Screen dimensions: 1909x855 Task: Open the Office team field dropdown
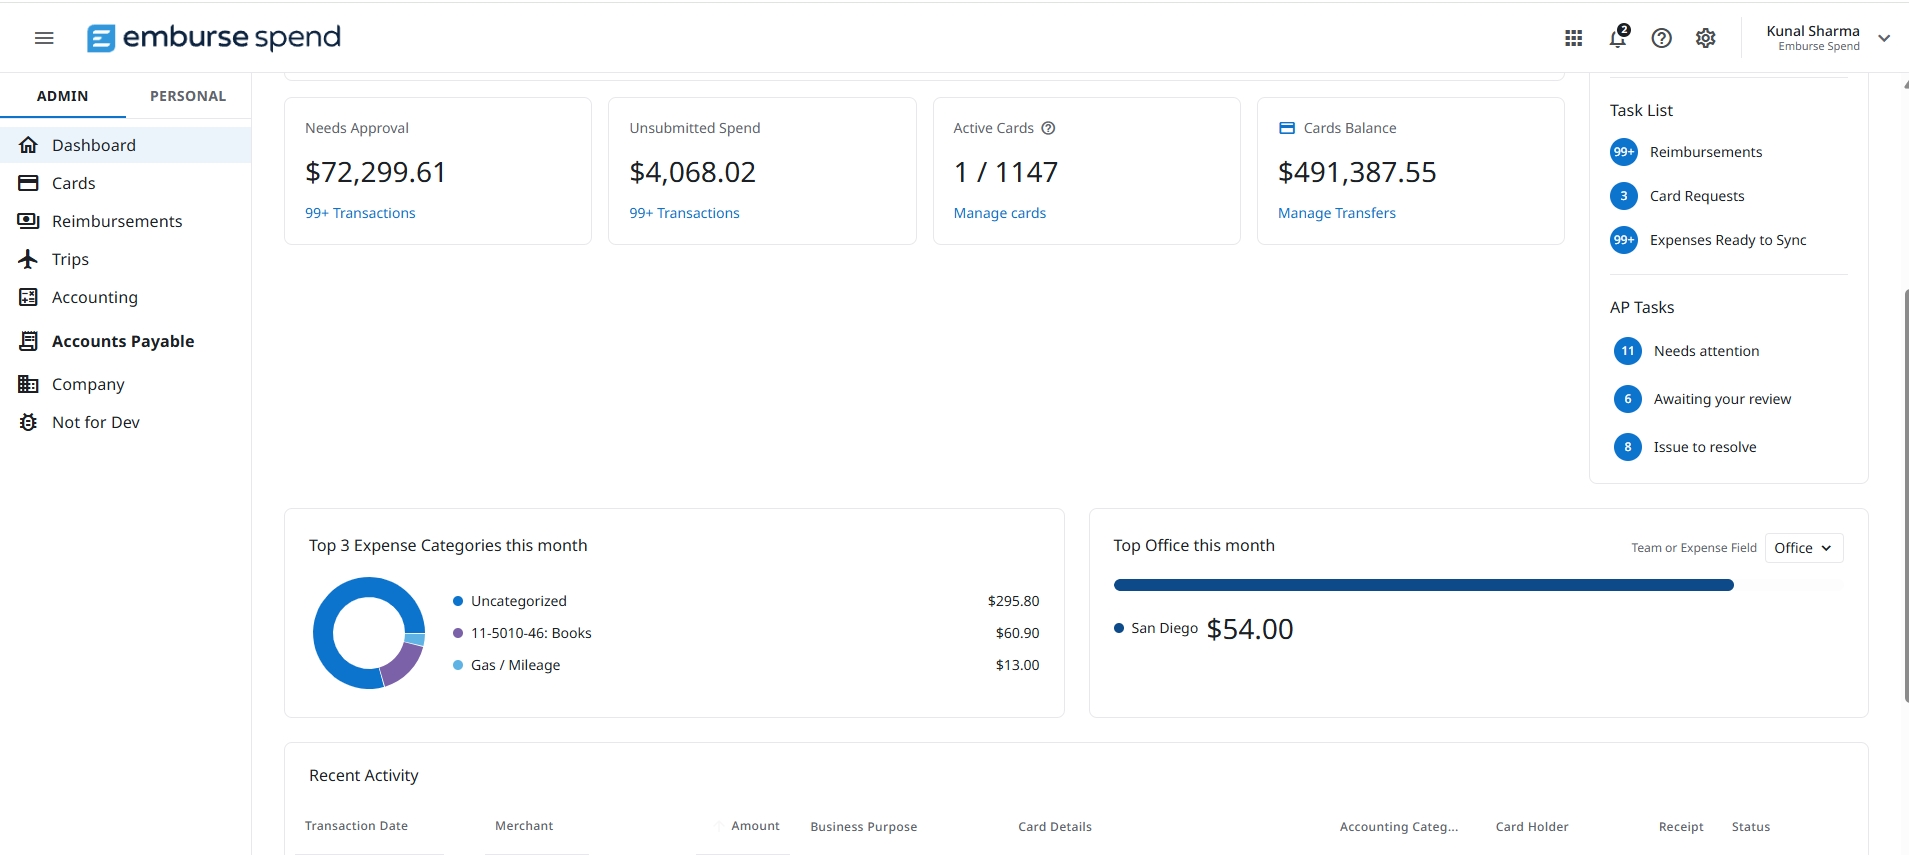(1803, 548)
